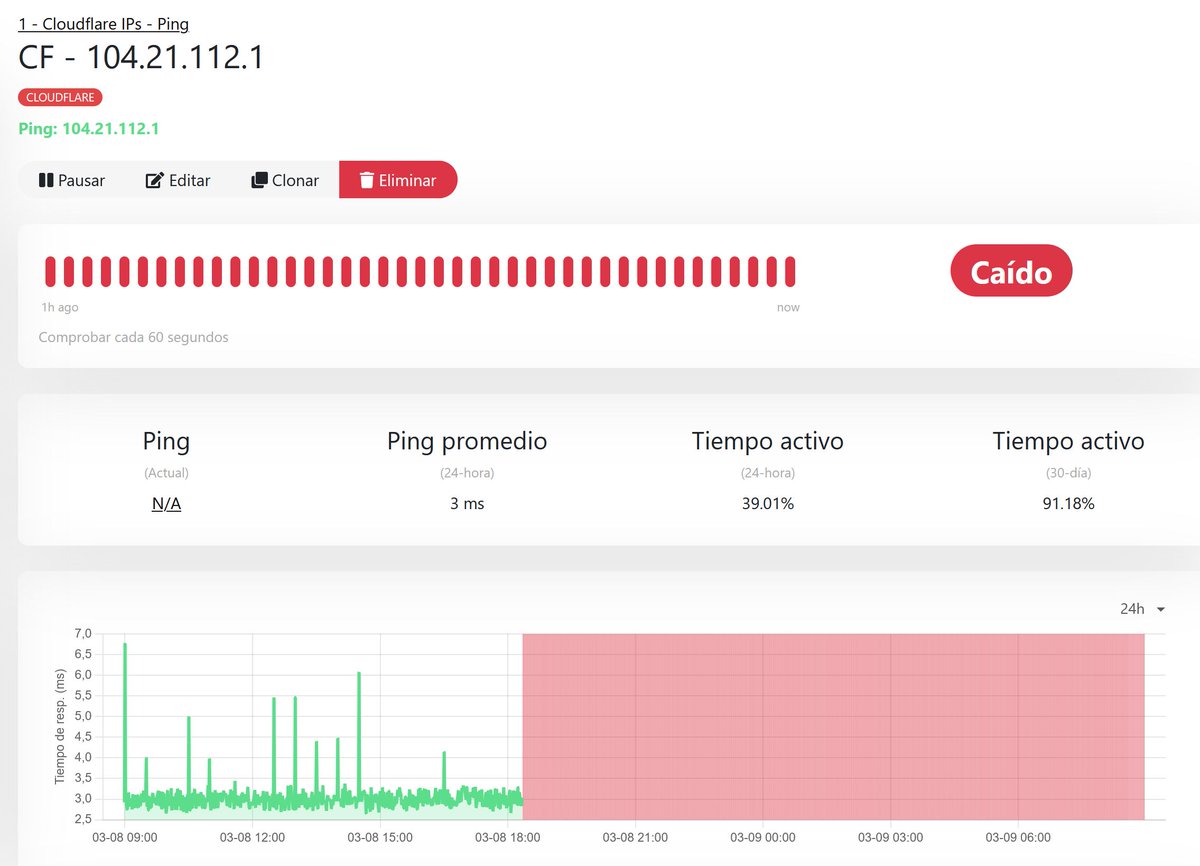Click the '03-08 18:00' x-axis label
Viewport: 1200px width, 866px height.
(x=507, y=838)
